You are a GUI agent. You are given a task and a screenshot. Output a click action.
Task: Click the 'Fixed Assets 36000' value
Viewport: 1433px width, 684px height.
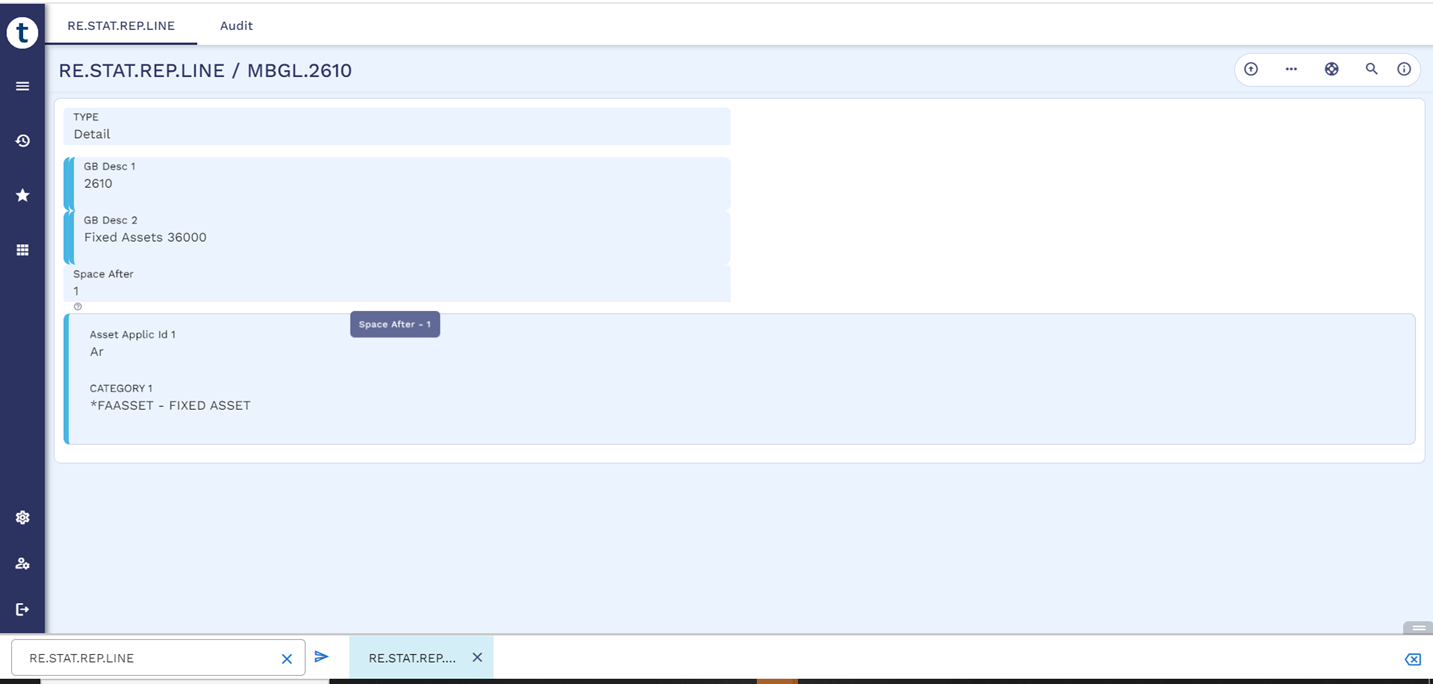point(145,238)
